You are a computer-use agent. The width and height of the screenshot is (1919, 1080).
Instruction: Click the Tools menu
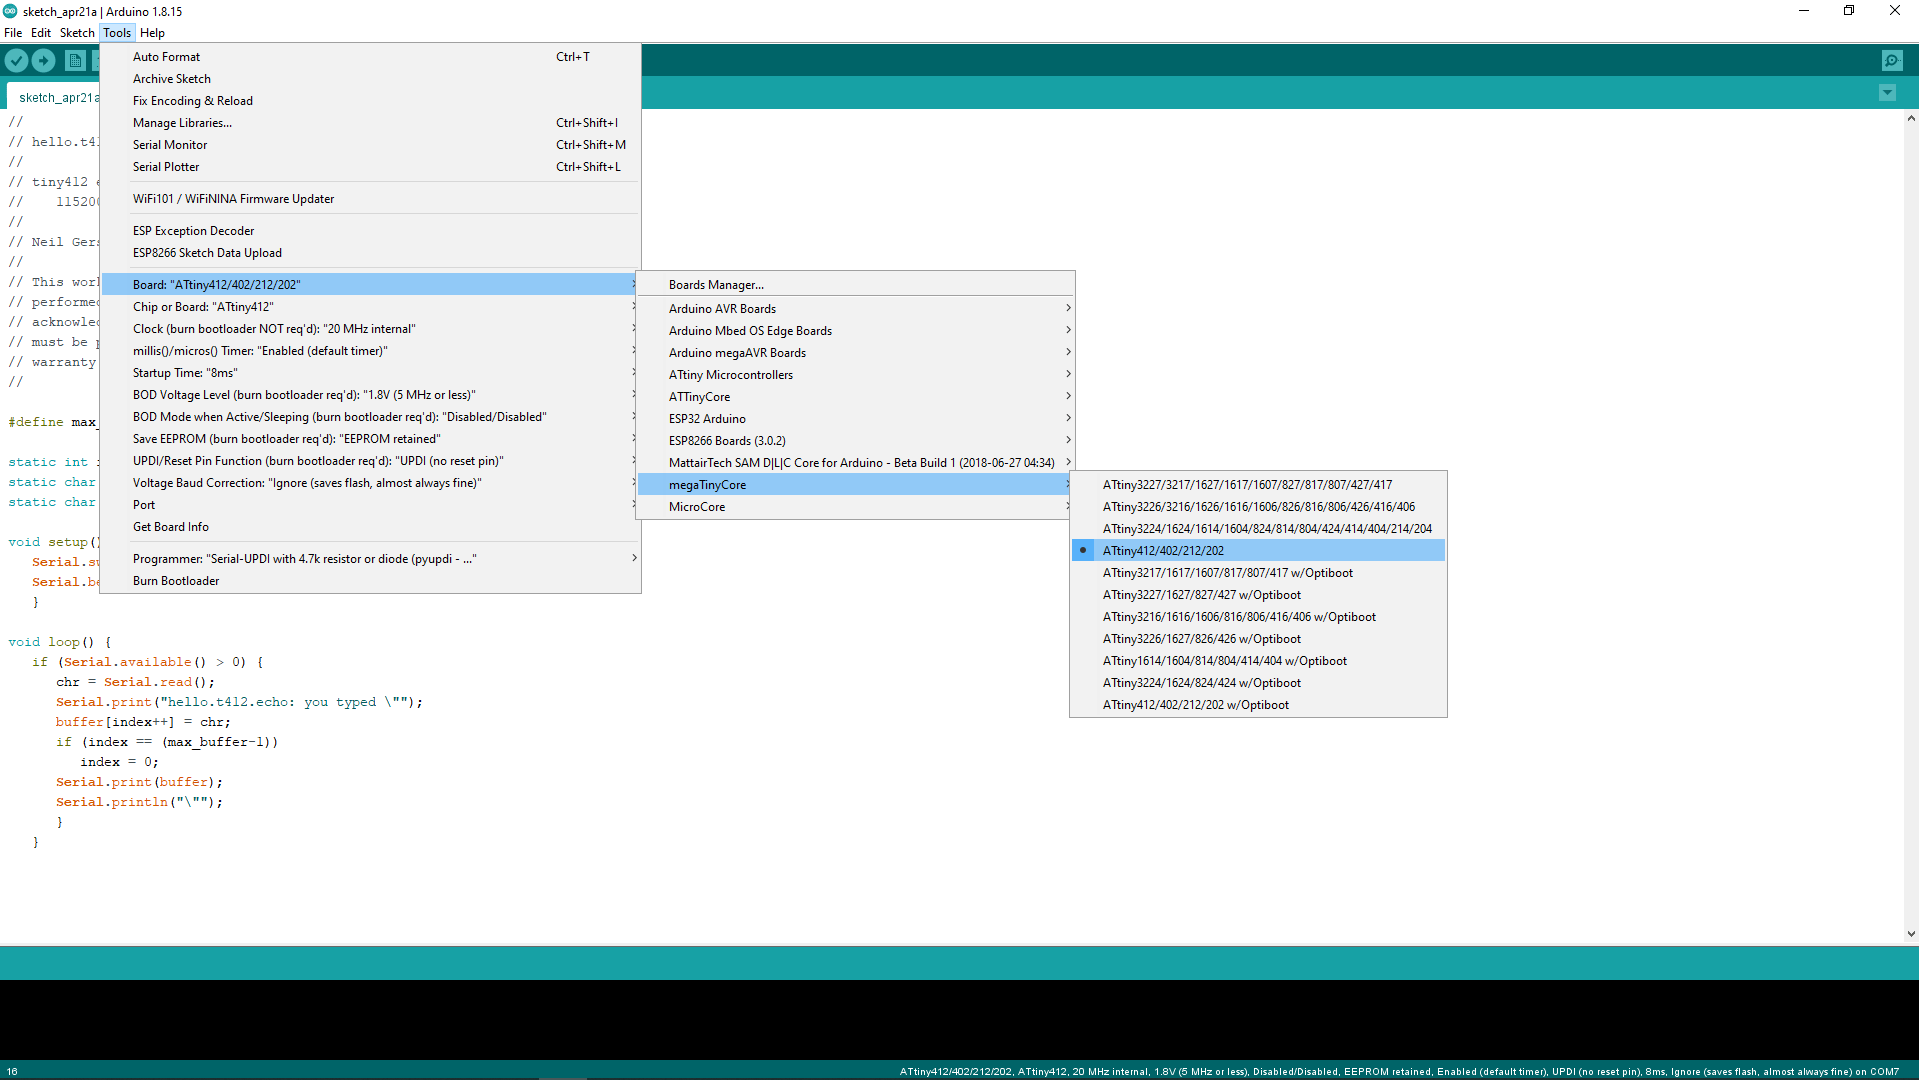tap(117, 33)
